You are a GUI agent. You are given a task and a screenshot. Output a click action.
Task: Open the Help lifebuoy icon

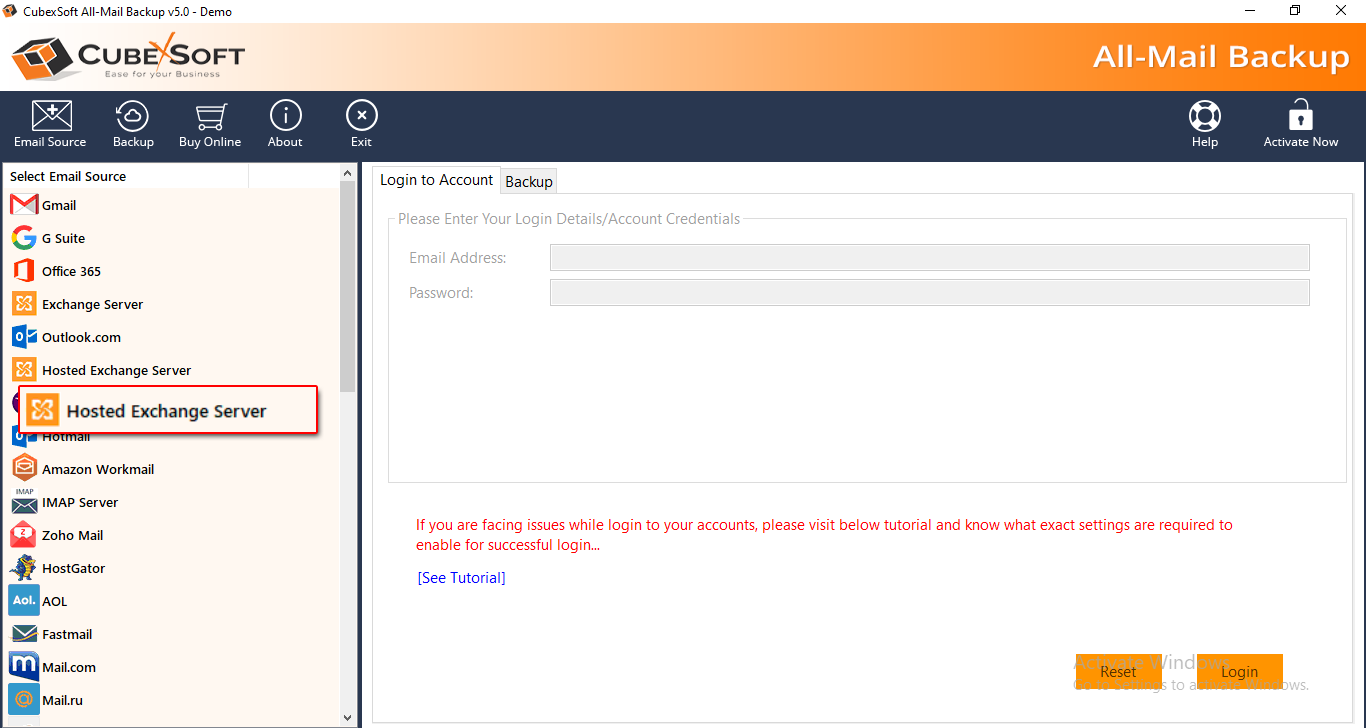tap(1205, 116)
